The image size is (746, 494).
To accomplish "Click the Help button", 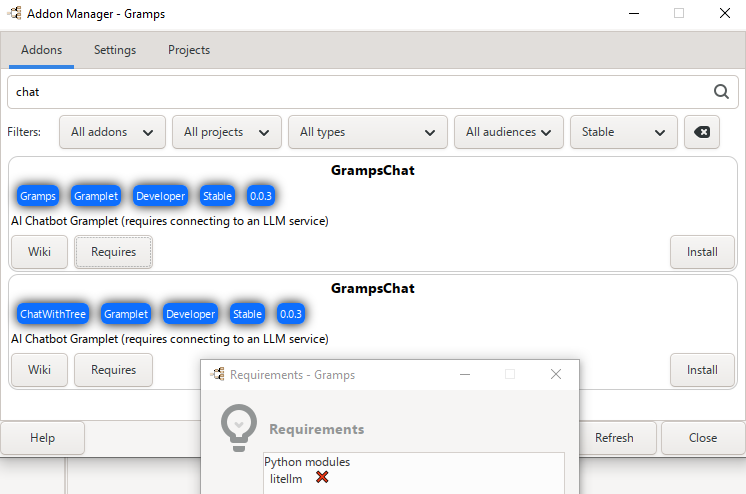I will pos(42,438).
